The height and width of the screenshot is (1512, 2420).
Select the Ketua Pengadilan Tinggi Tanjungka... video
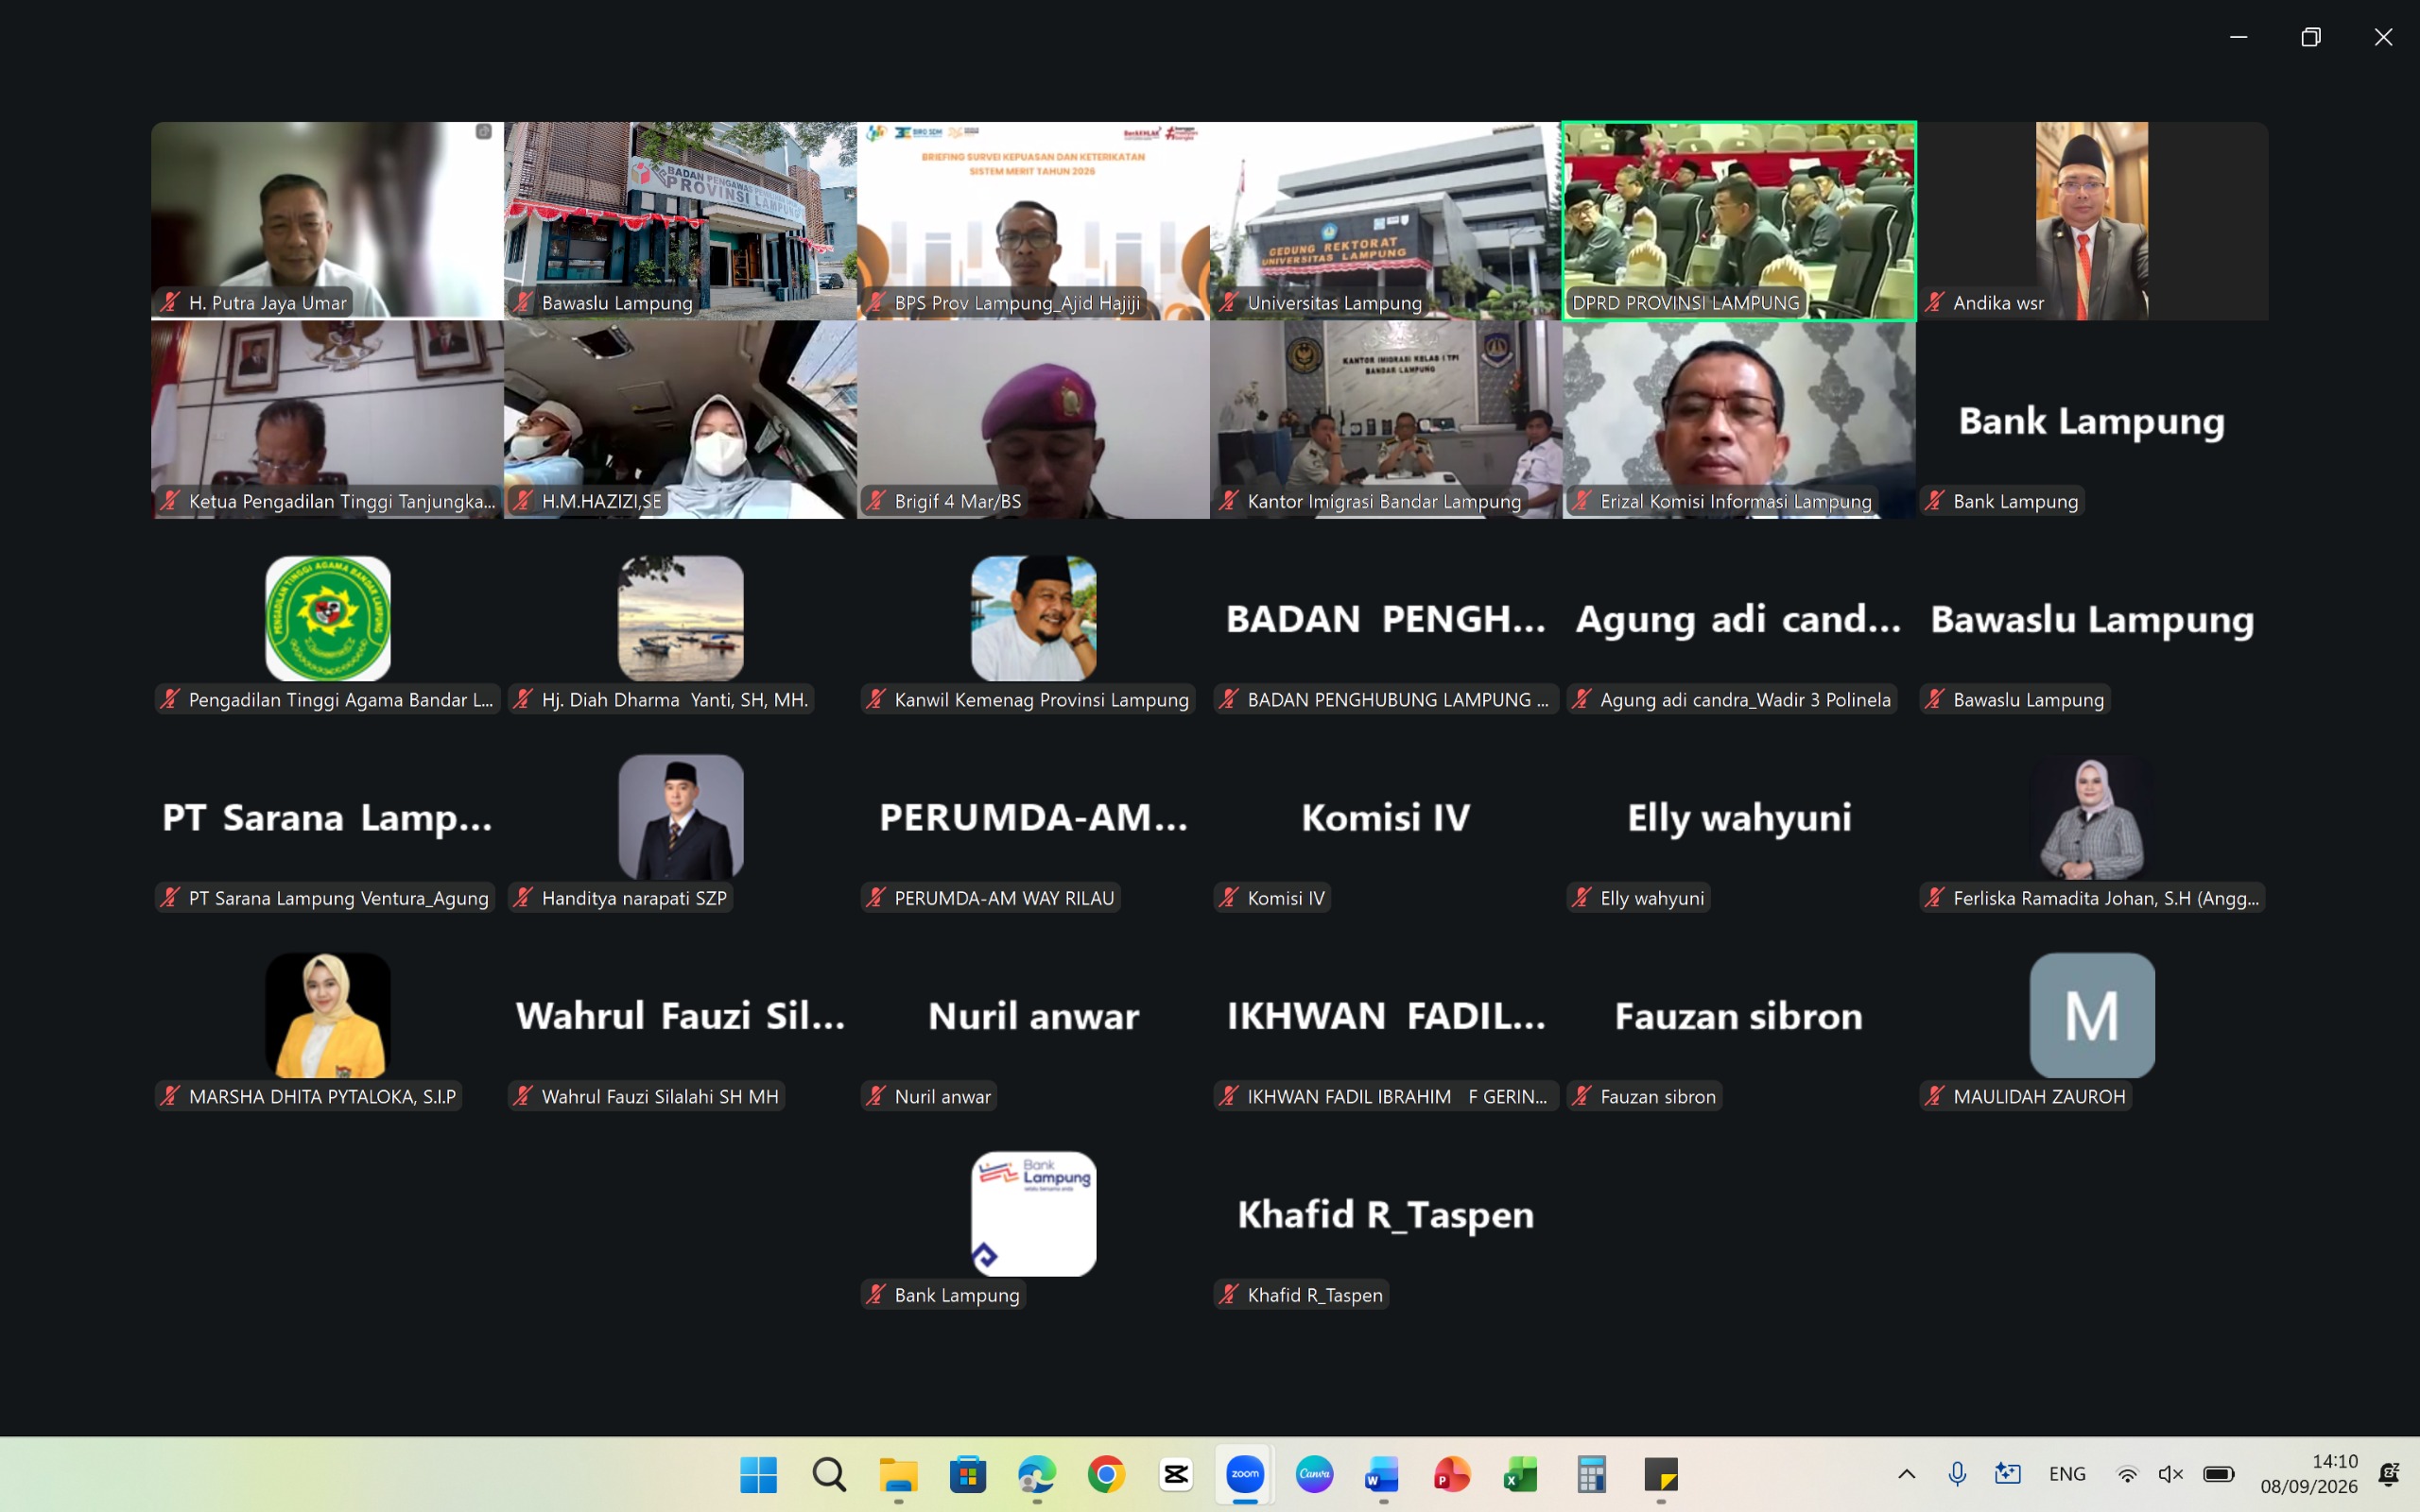[x=328, y=419]
